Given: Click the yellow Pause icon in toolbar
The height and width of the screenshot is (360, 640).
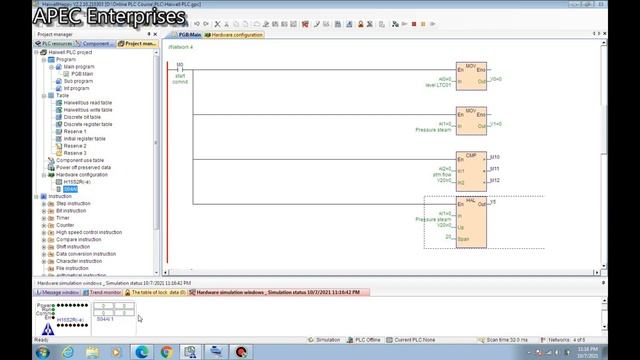Looking at the screenshot, I should click(x=423, y=24).
